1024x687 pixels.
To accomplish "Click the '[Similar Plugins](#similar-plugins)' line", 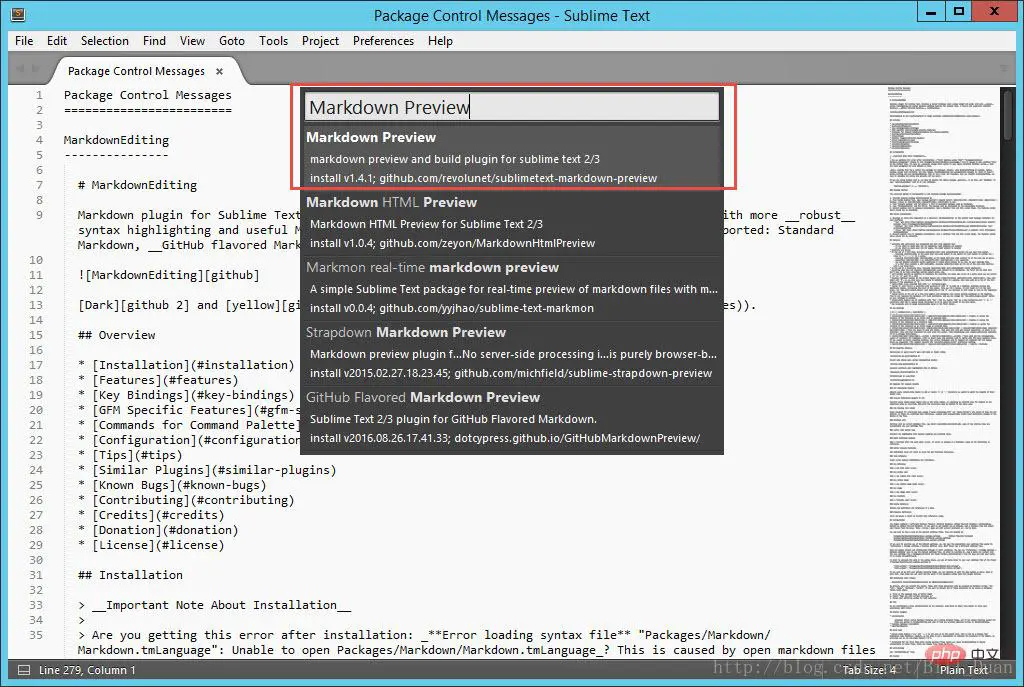I will coord(207,471).
